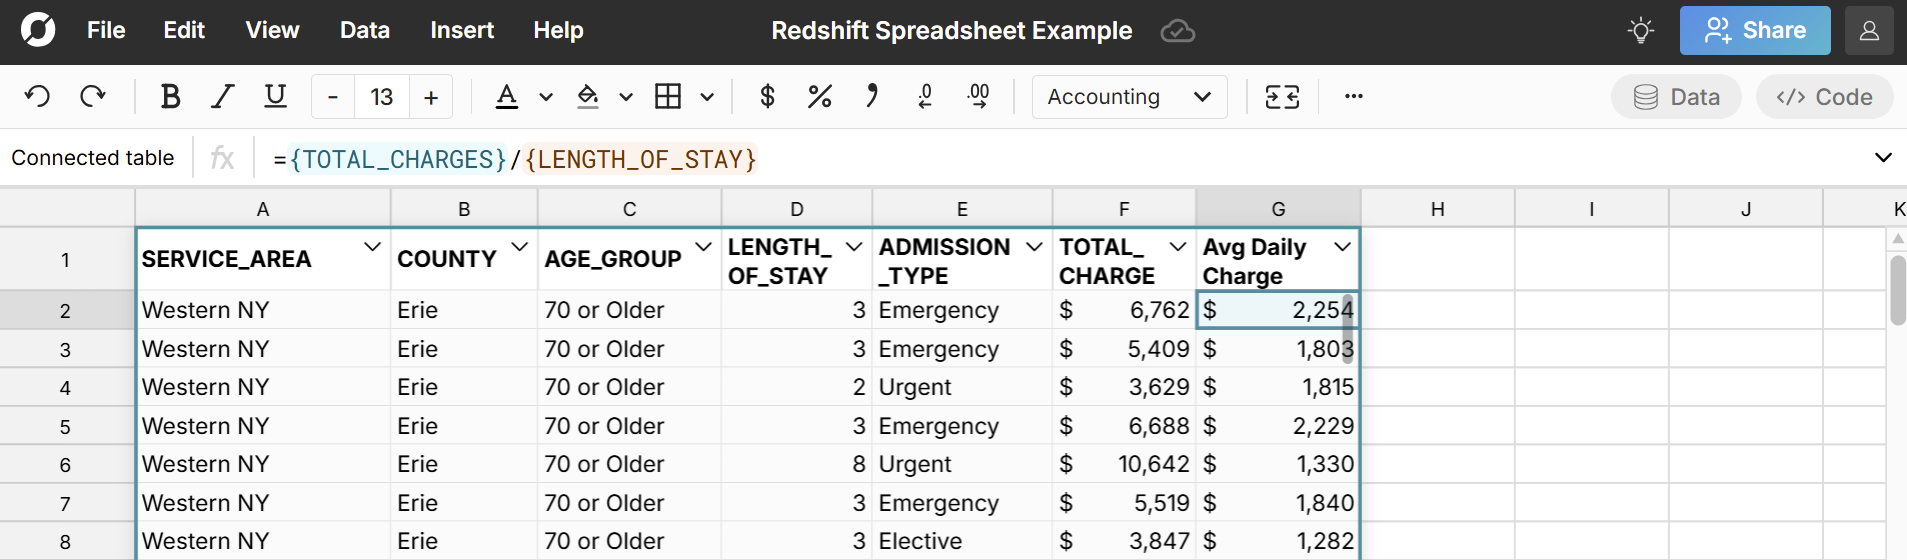Screen dimensions: 1907x560
Task: Open the Code panel button
Action: pyautogui.click(x=1824, y=97)
